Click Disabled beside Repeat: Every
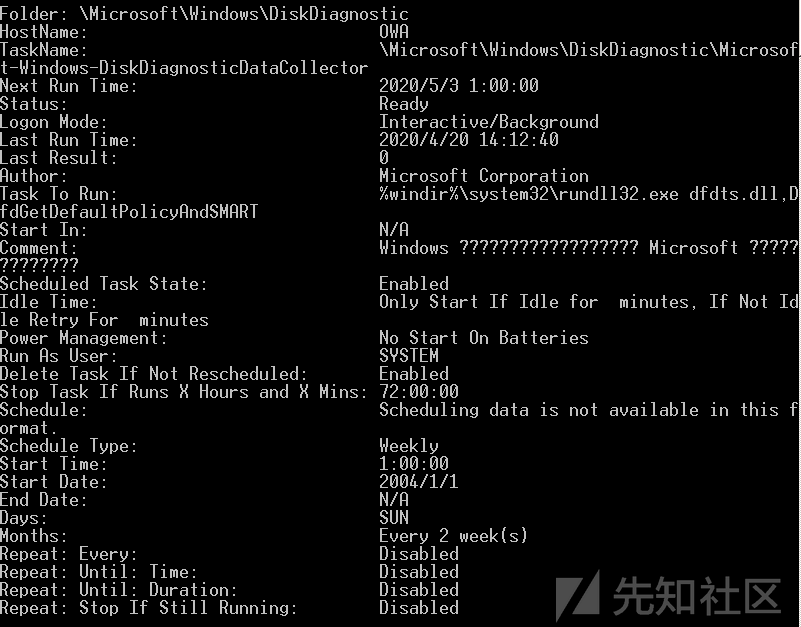This screenshot has height=627, width=801. pyautogui.click(x=419, y=553)
